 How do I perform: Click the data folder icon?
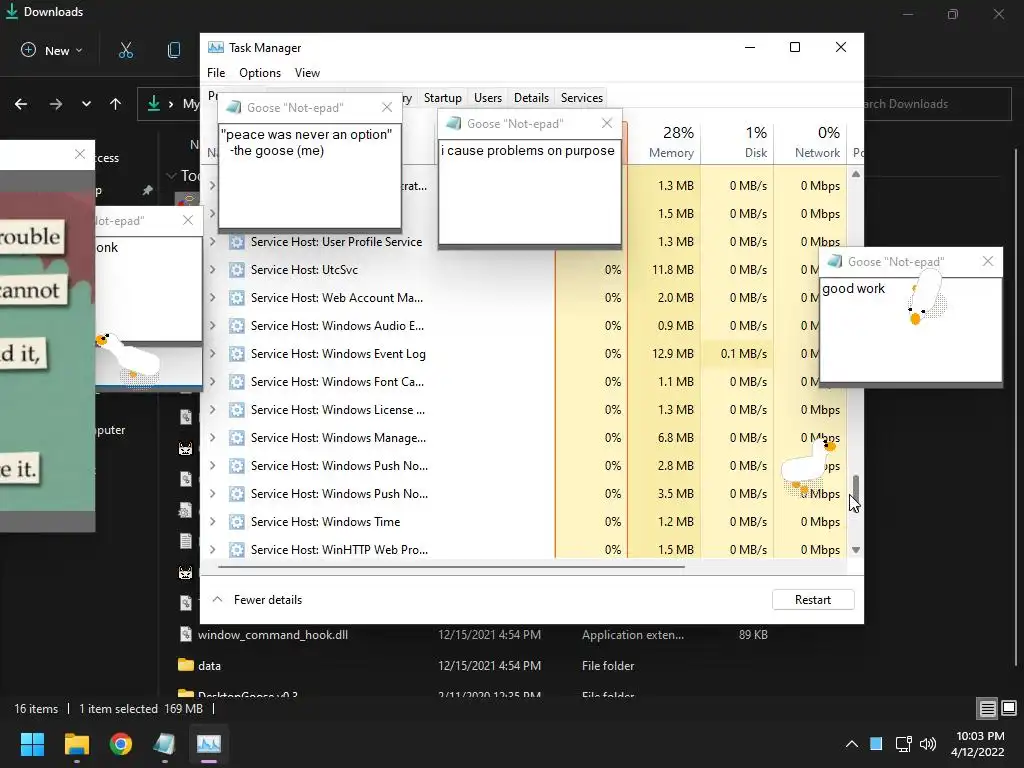pyautogui.click(x=186, y=665)
